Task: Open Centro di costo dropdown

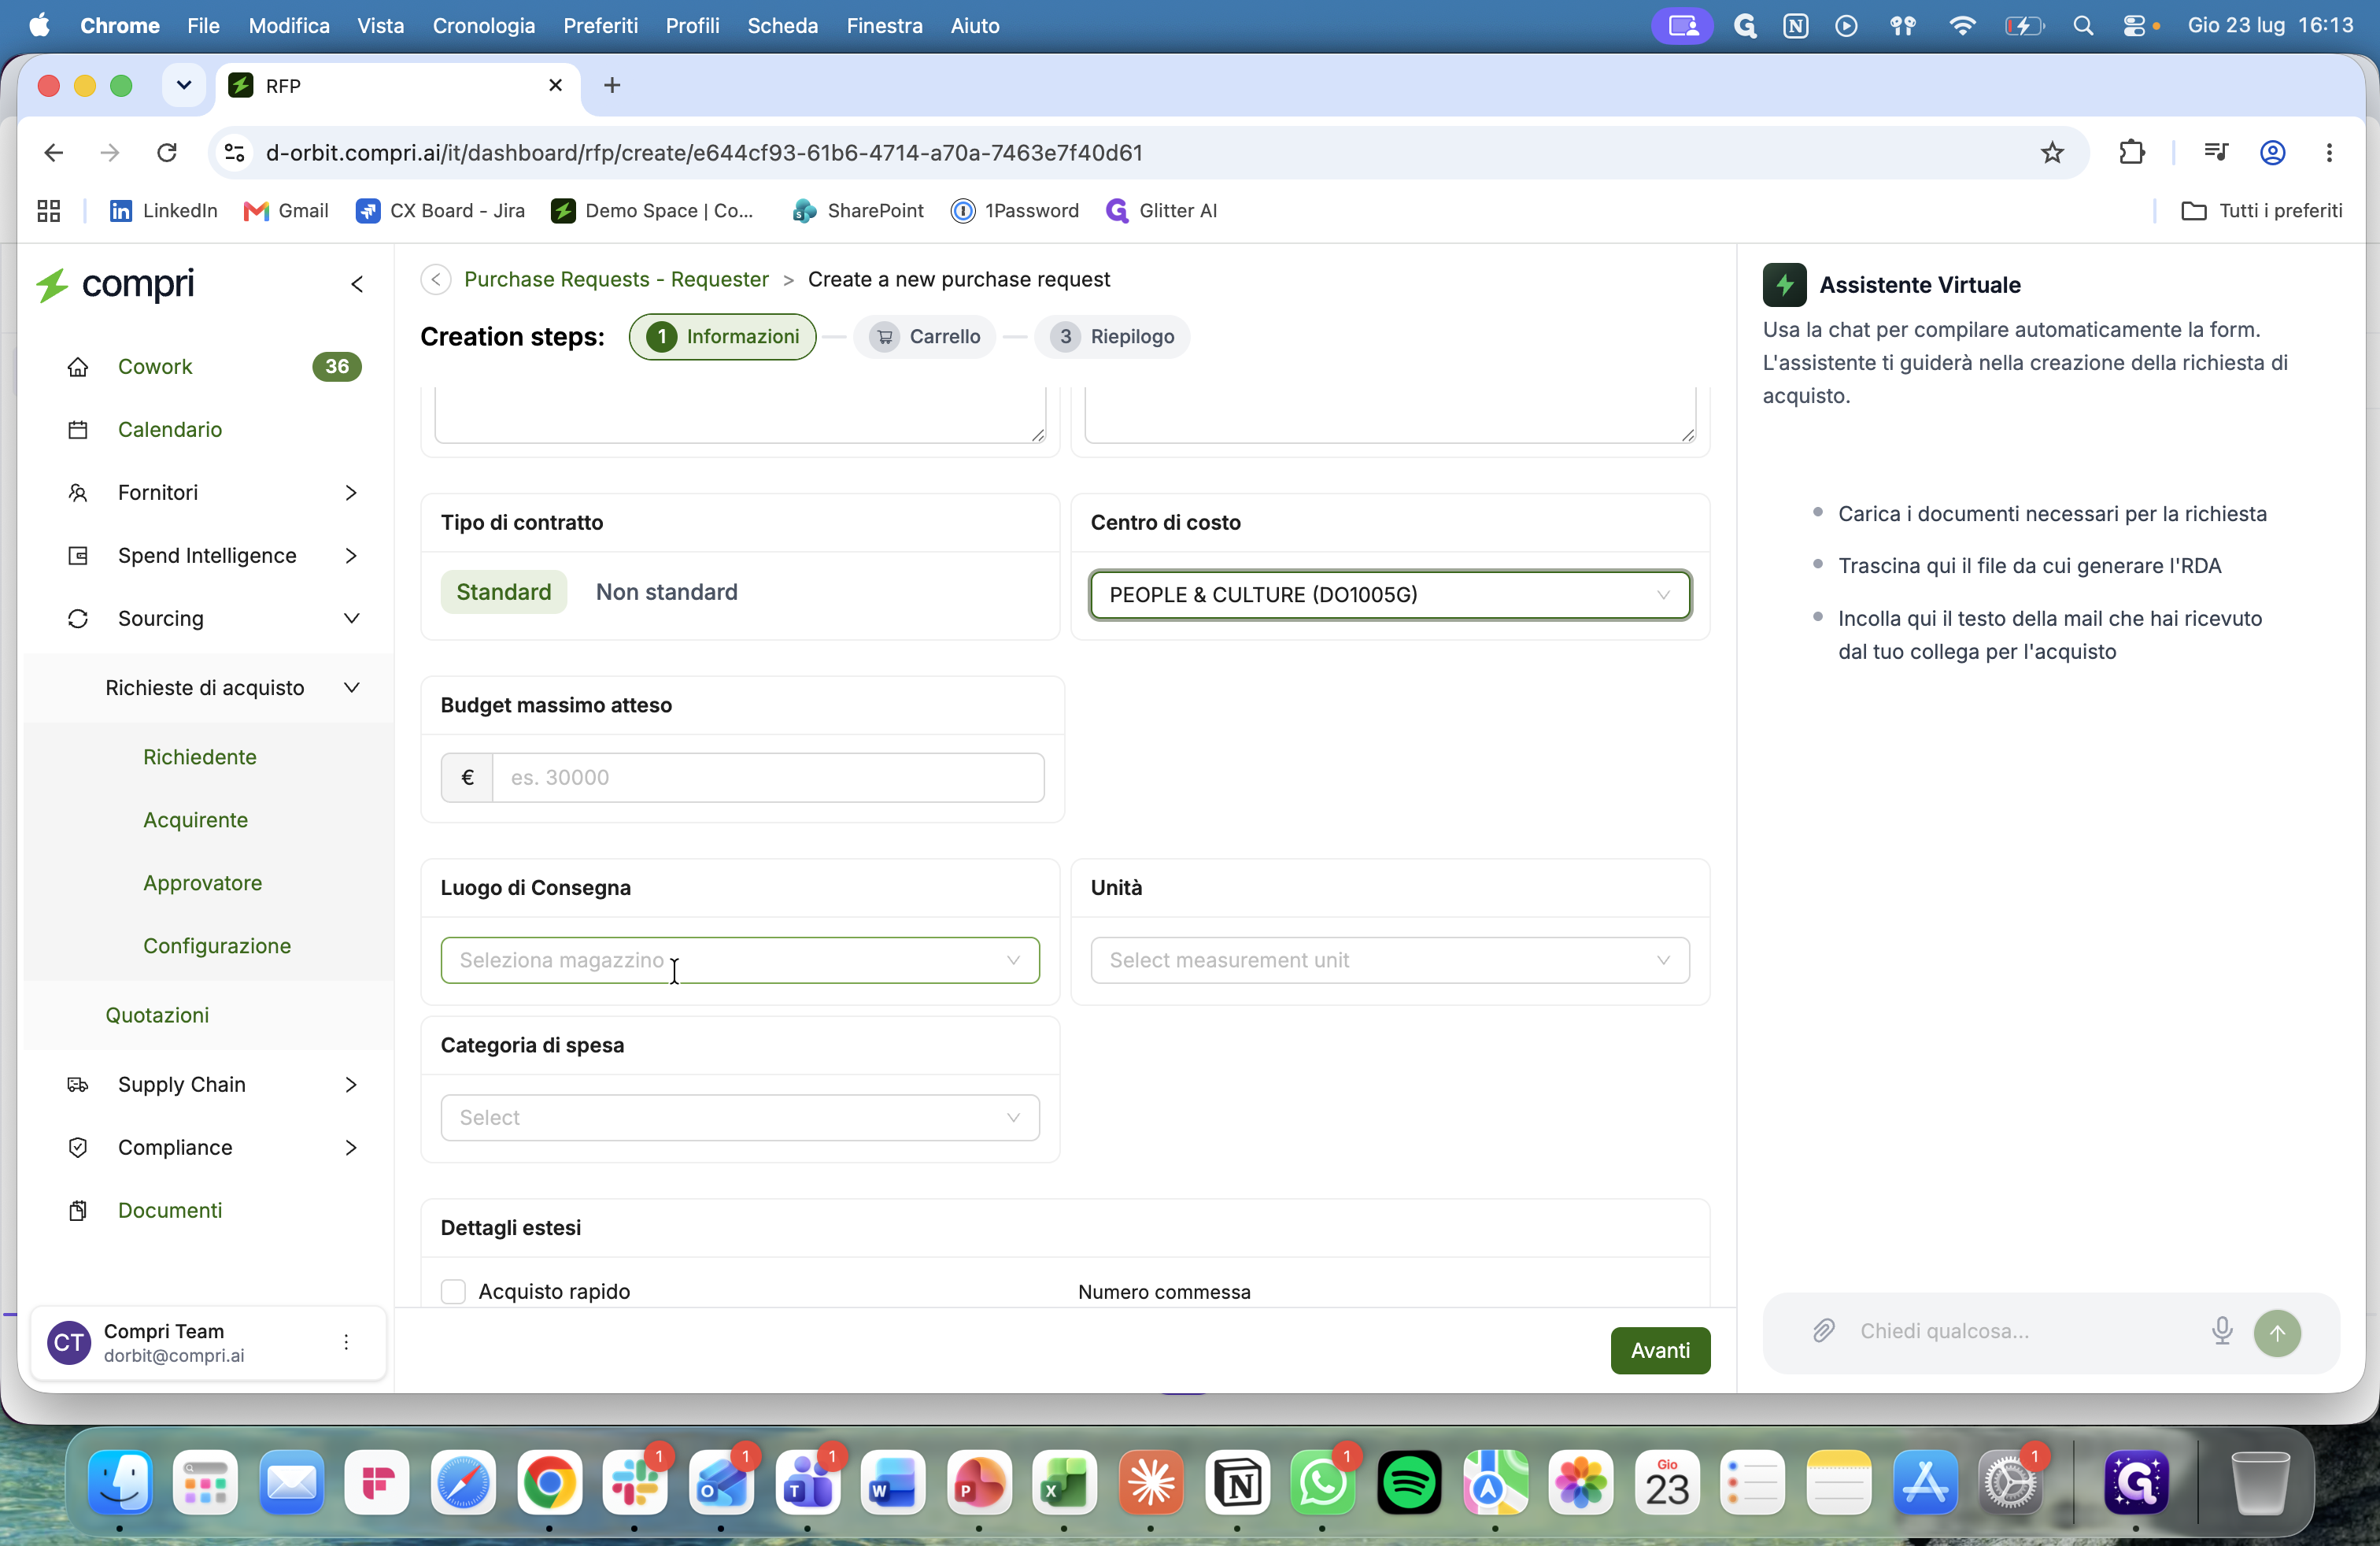Action: coord(1390,596)
